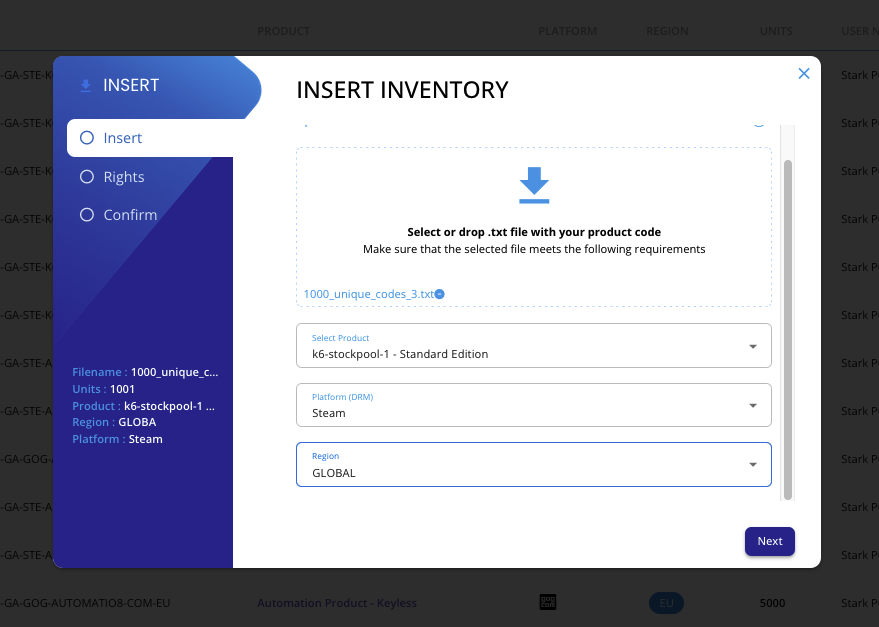This screenshot has width=879, height=627.
Task: Click the 1000_unique_codes_3.txt file link
Action: [x=369, y=294]
